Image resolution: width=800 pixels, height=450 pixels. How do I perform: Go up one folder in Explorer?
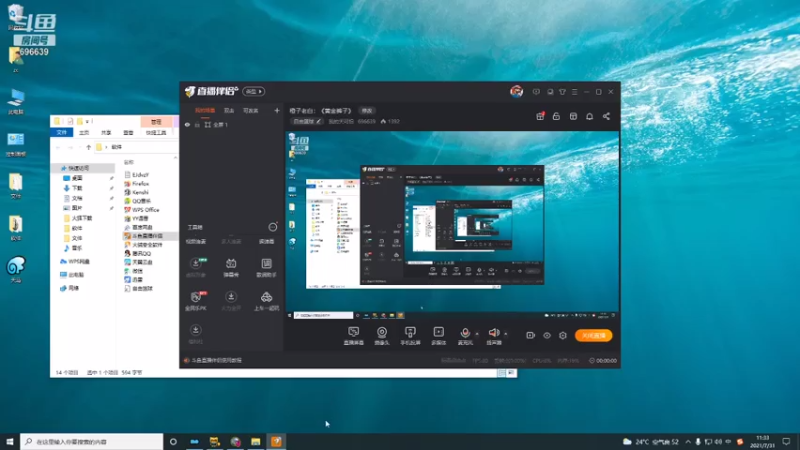click(x=88, y=147)
